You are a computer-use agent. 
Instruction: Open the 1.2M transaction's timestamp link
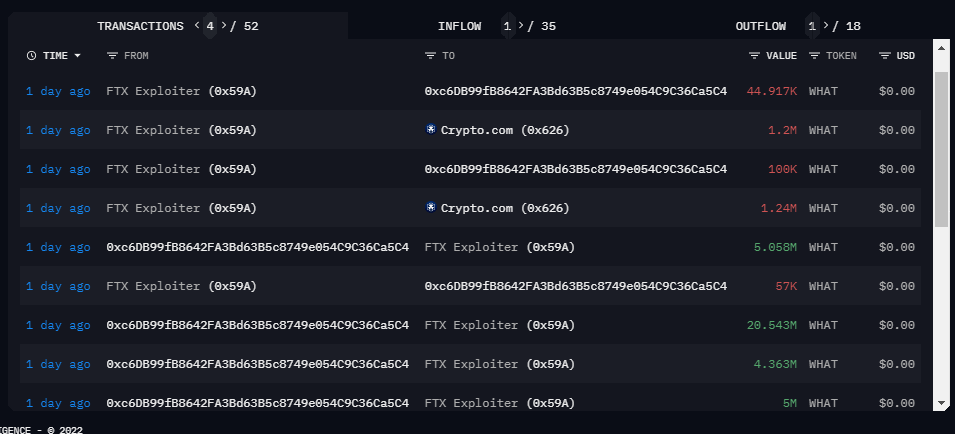[x=58, y=130]
